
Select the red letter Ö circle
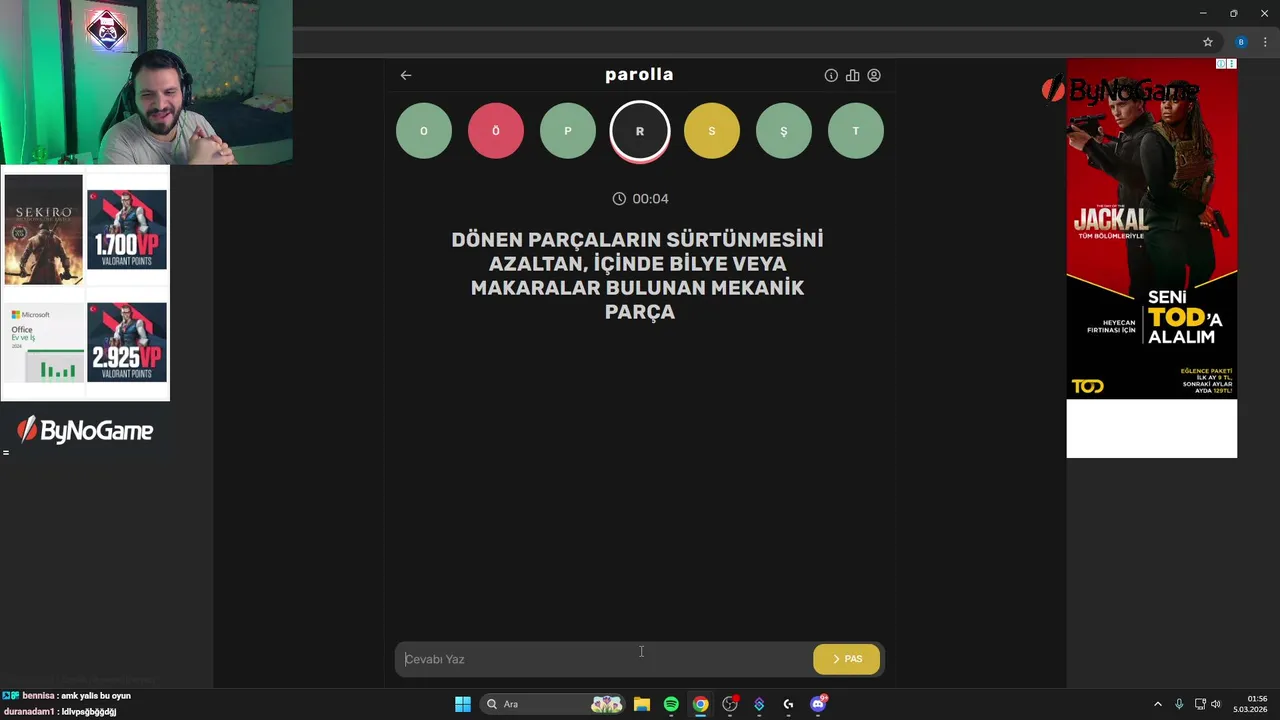click(496, 131)
